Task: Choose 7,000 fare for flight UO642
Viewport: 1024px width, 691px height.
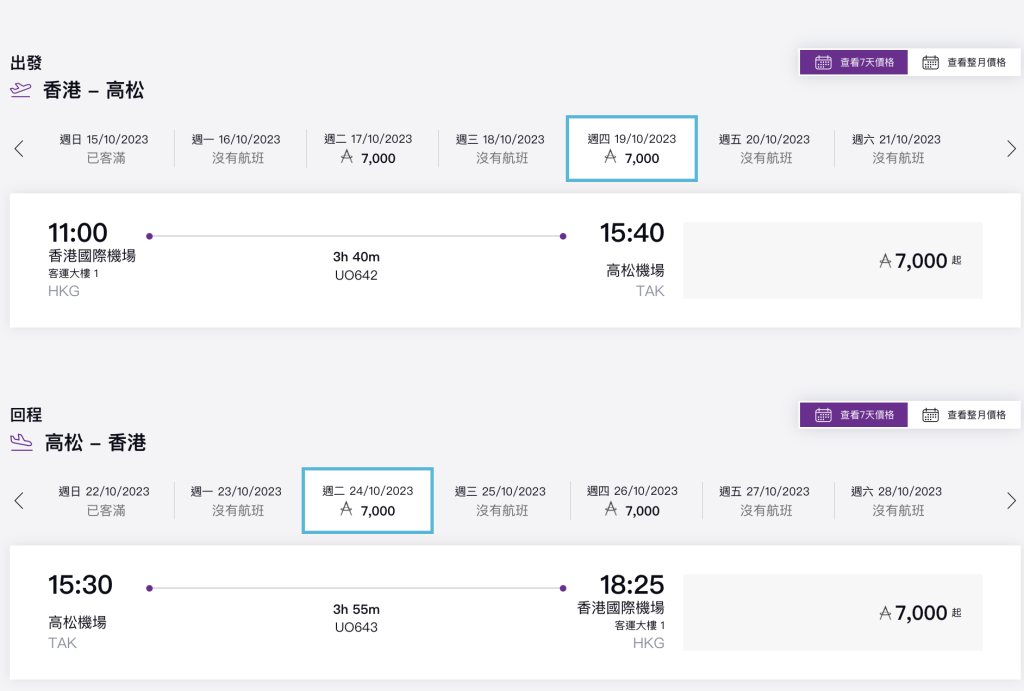Action: pos(832,261)
